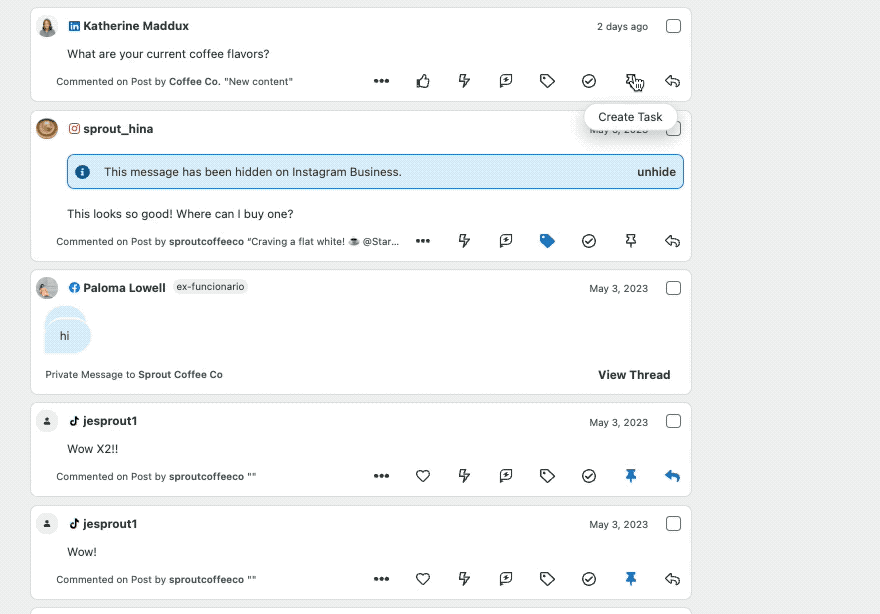Create a task from Katherine Maddux message
880x614 pixels.
pyautogui.click(x=631, y=81)
